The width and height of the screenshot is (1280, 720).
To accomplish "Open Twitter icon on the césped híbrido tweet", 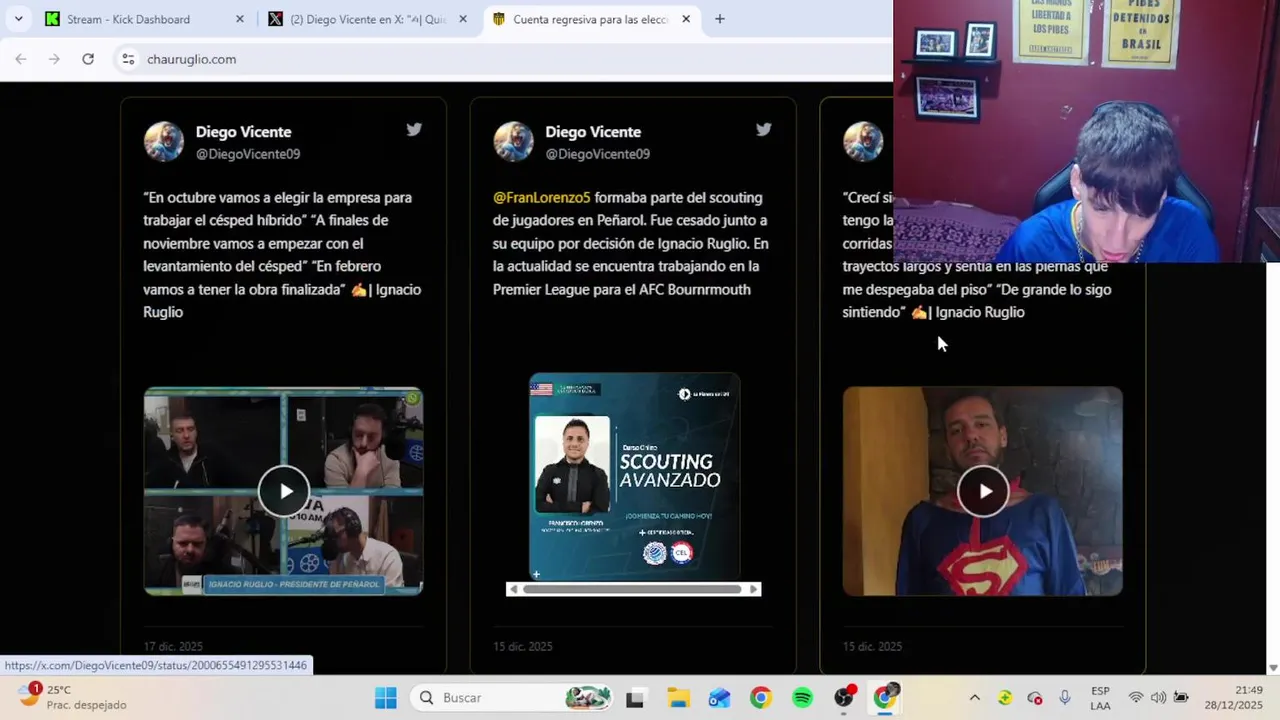I will (414, 129).
